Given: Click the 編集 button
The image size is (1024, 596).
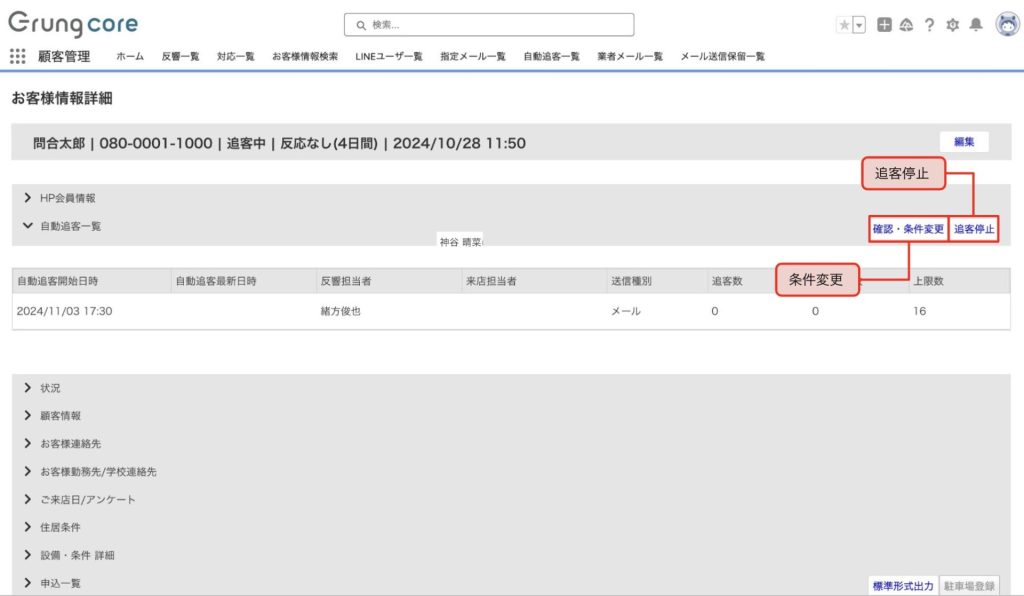Looking at the screenshot, I should (964, 142).
